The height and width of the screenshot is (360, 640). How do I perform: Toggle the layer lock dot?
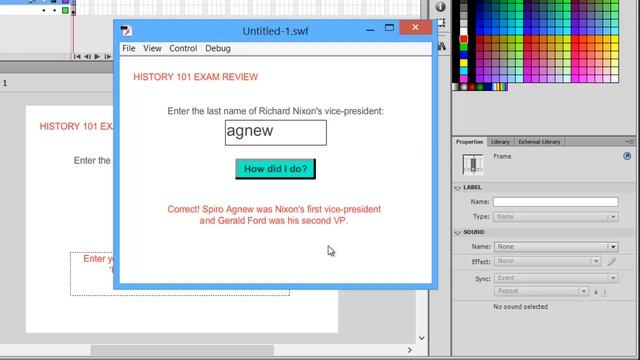[x=54, y=10]
